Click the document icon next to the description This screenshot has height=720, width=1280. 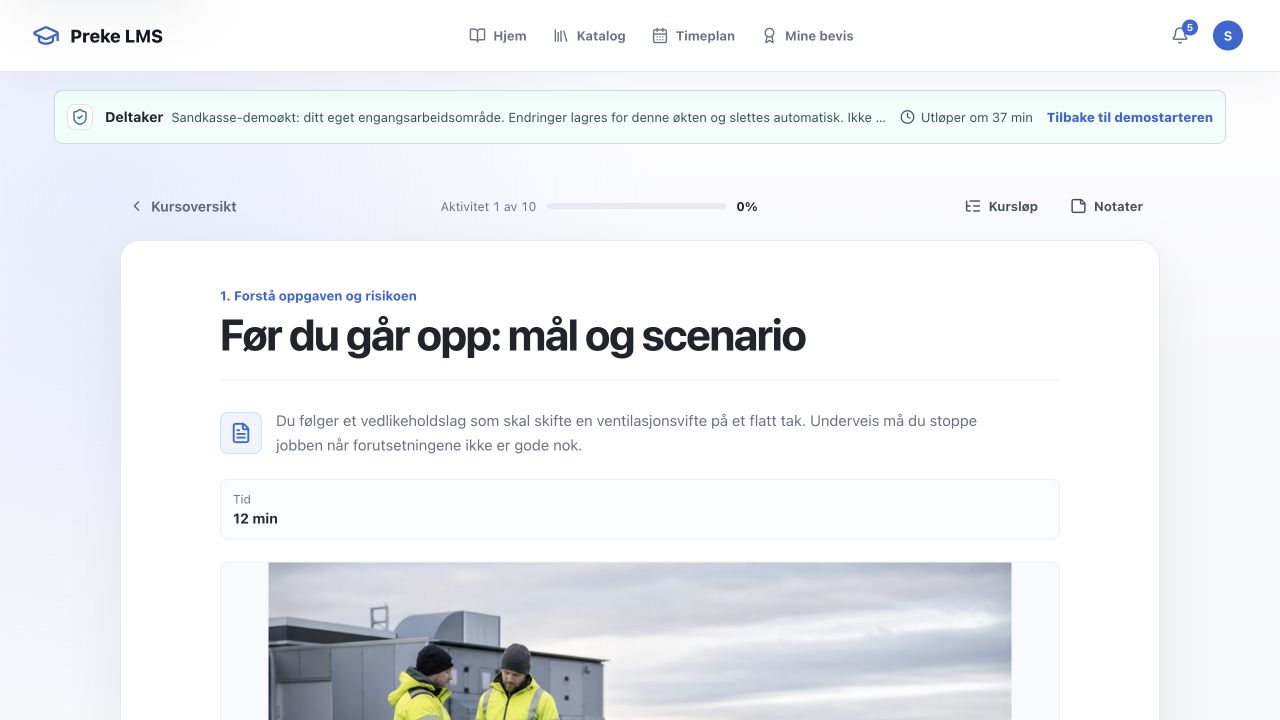[241, 433]
